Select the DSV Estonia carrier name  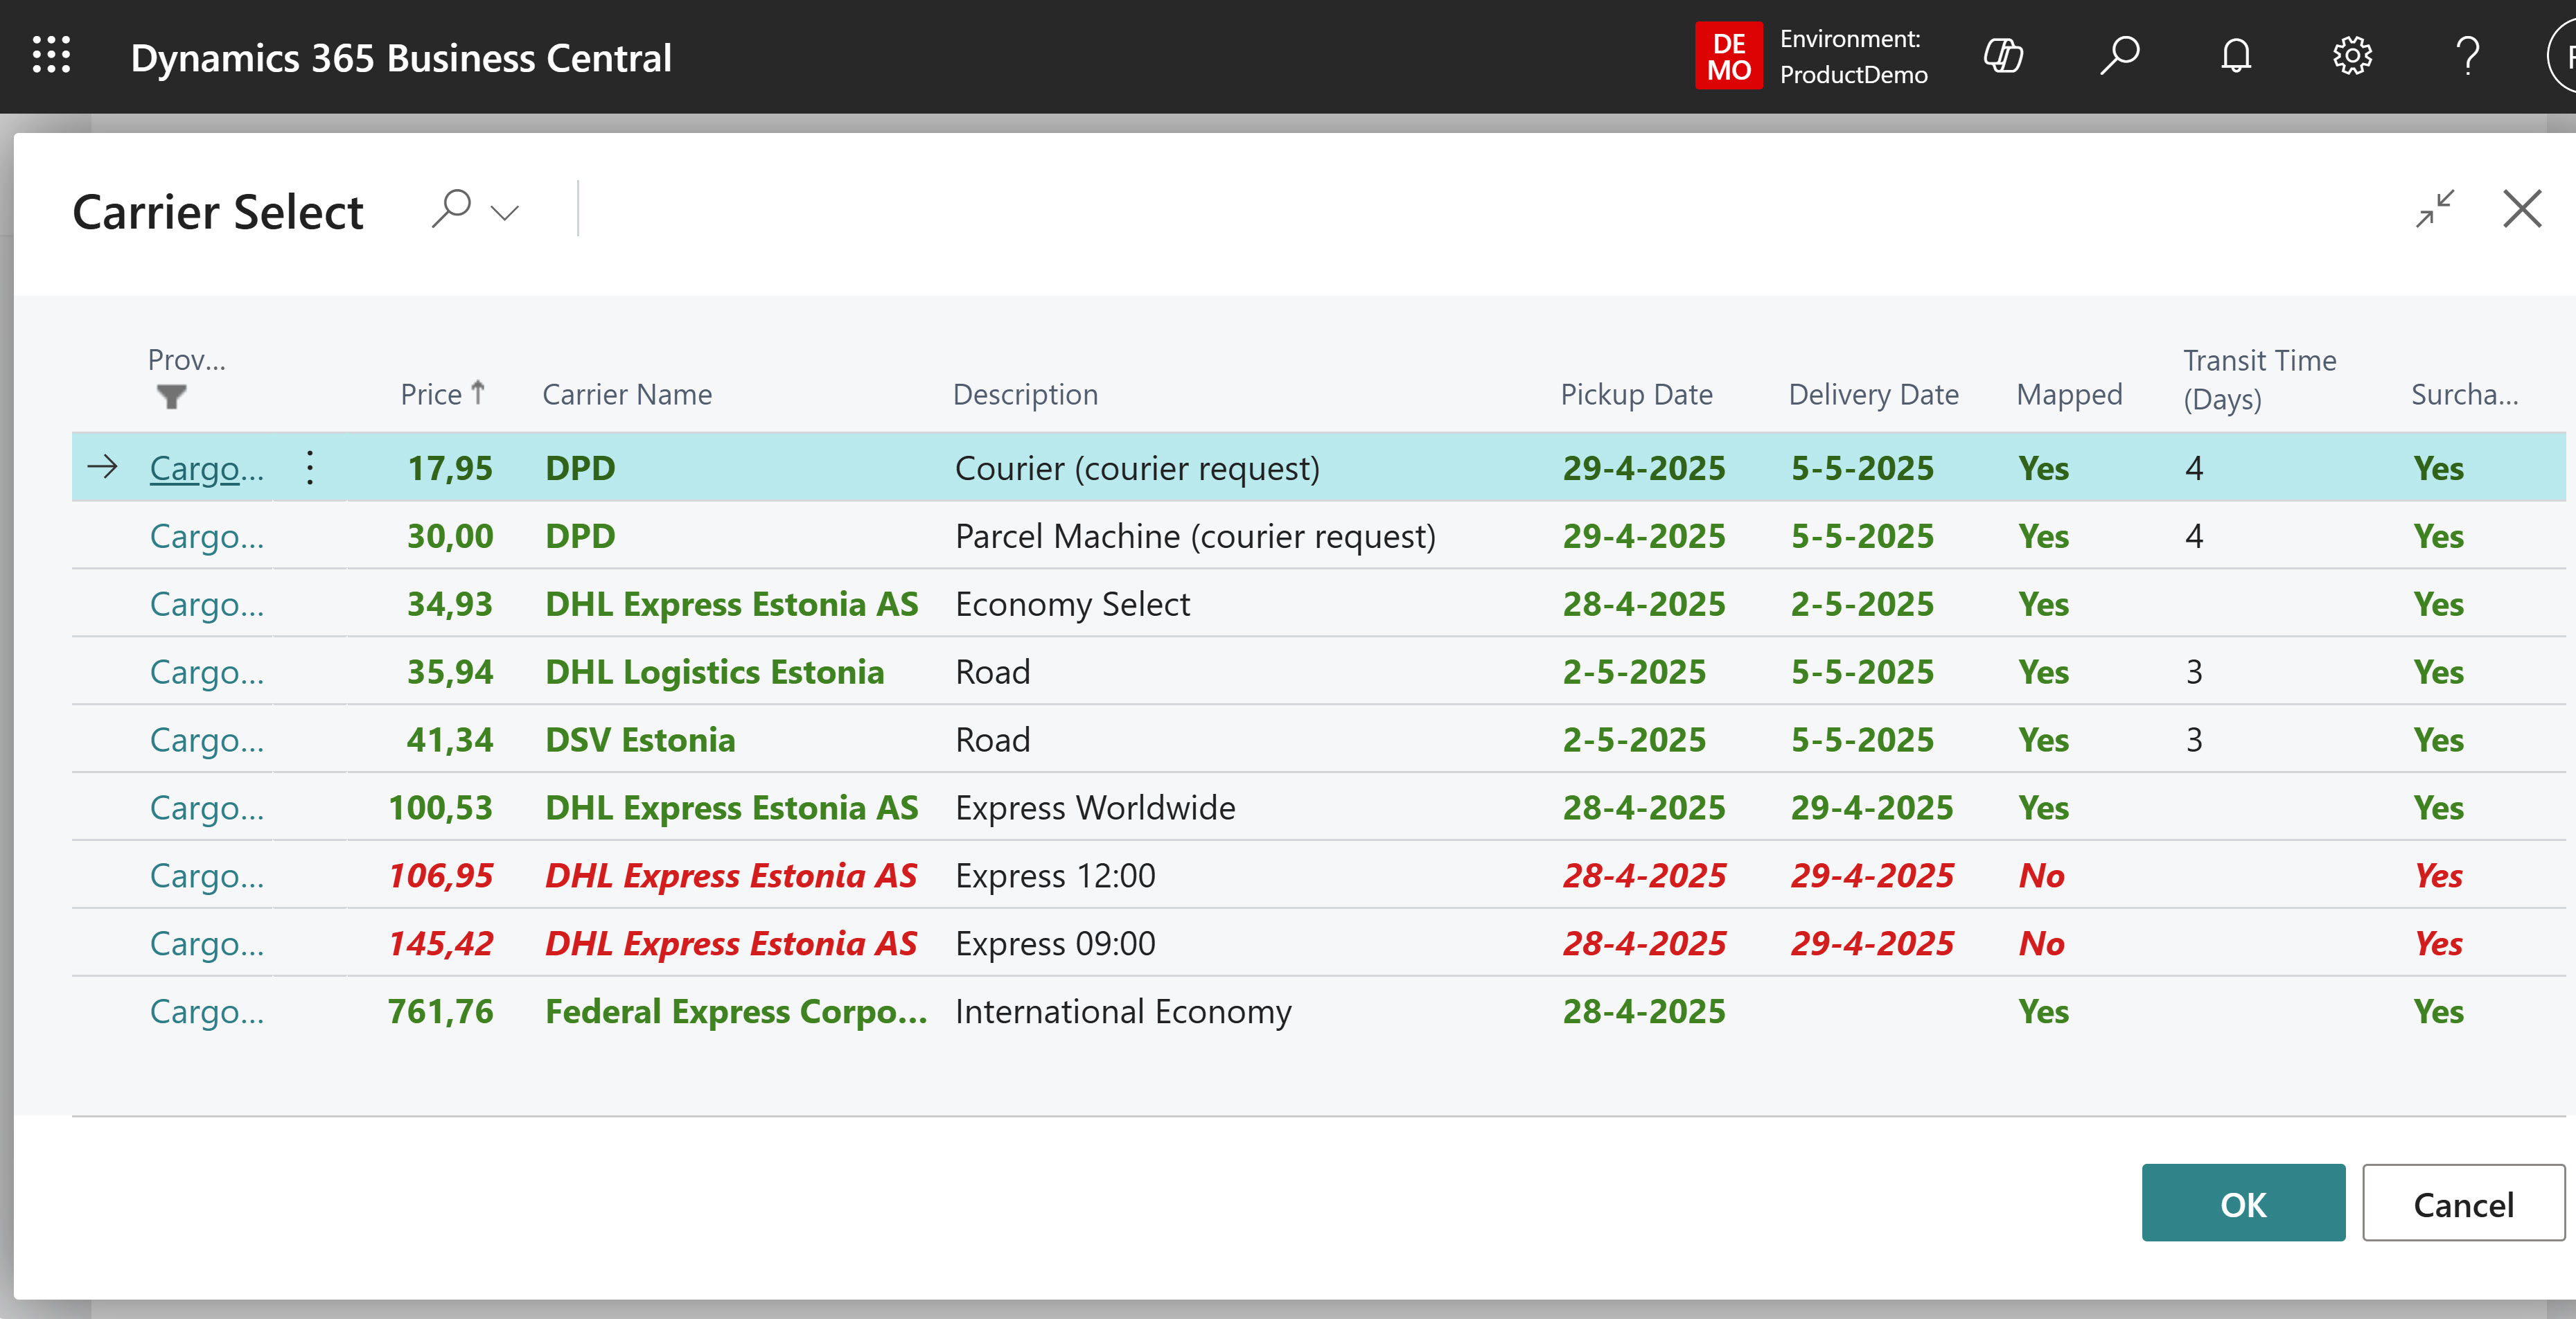(x=640, y=740)
